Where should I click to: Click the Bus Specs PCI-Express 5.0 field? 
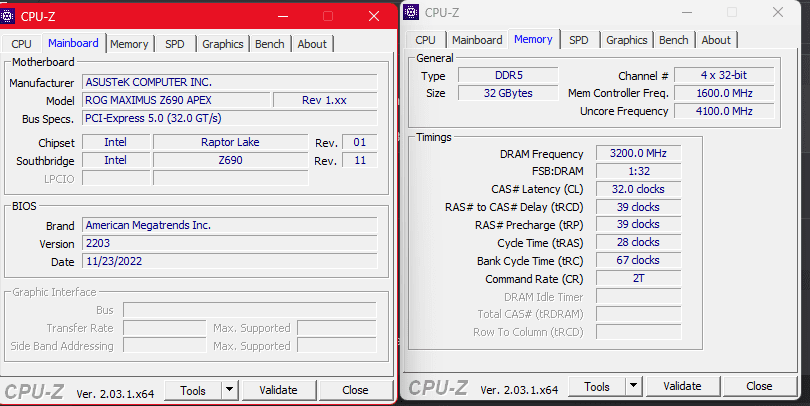(x=230, y=118)
